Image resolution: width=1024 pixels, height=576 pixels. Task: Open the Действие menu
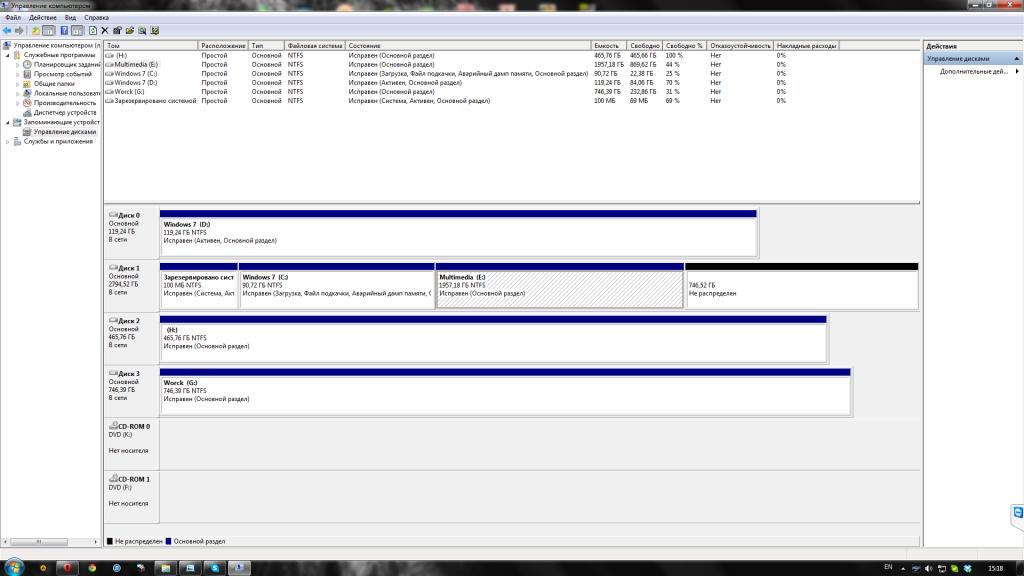pos(42,18)
